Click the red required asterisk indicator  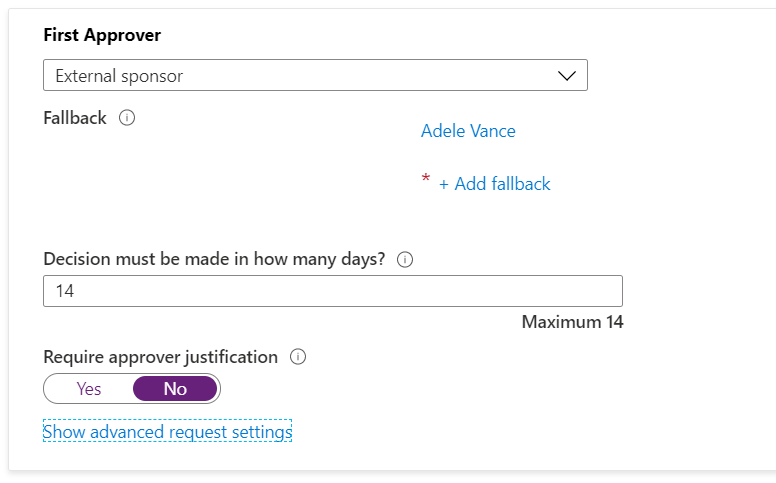click(426, 180)
